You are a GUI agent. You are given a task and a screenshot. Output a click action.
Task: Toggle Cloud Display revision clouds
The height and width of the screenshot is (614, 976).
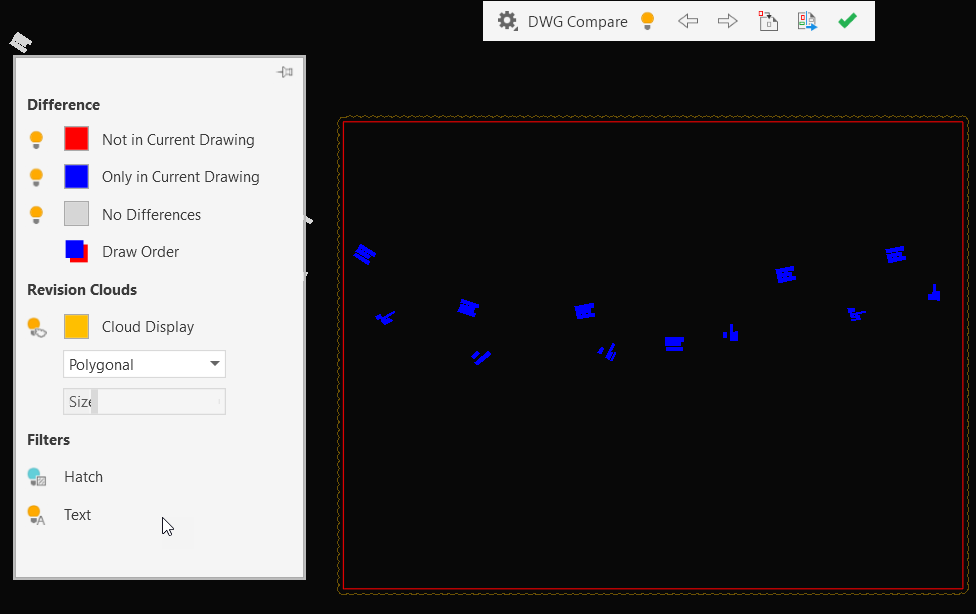point(37,327)
